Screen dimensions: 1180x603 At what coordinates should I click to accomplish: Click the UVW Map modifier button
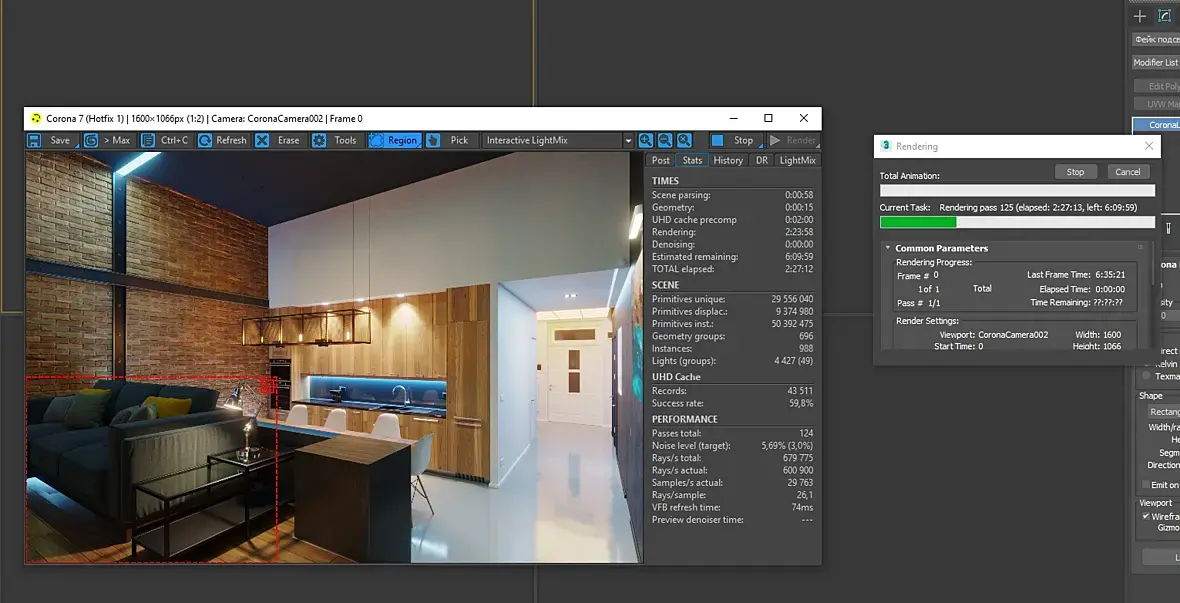click(1157, 104)
